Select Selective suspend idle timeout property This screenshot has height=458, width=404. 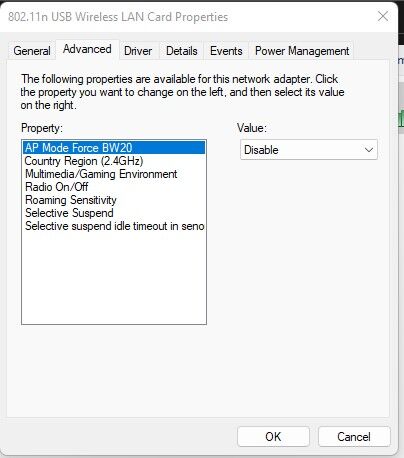pos(114,226)
